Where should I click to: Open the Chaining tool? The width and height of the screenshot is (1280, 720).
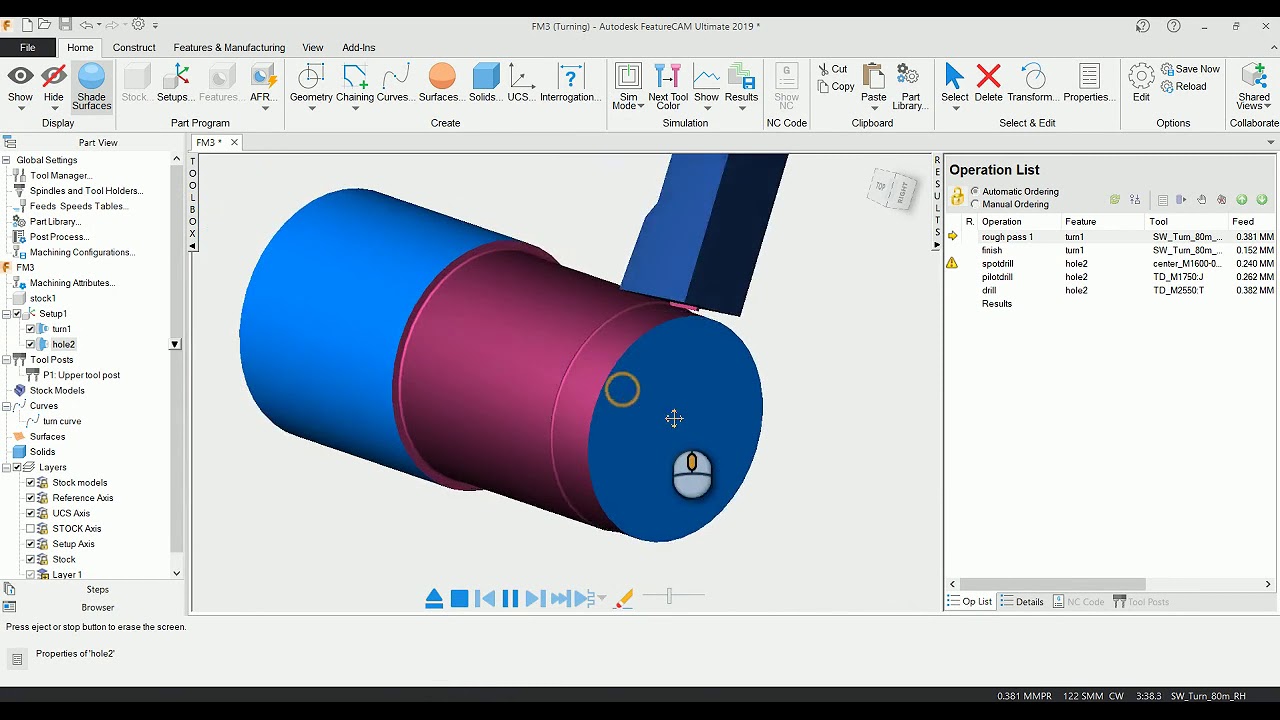point(355,84)
